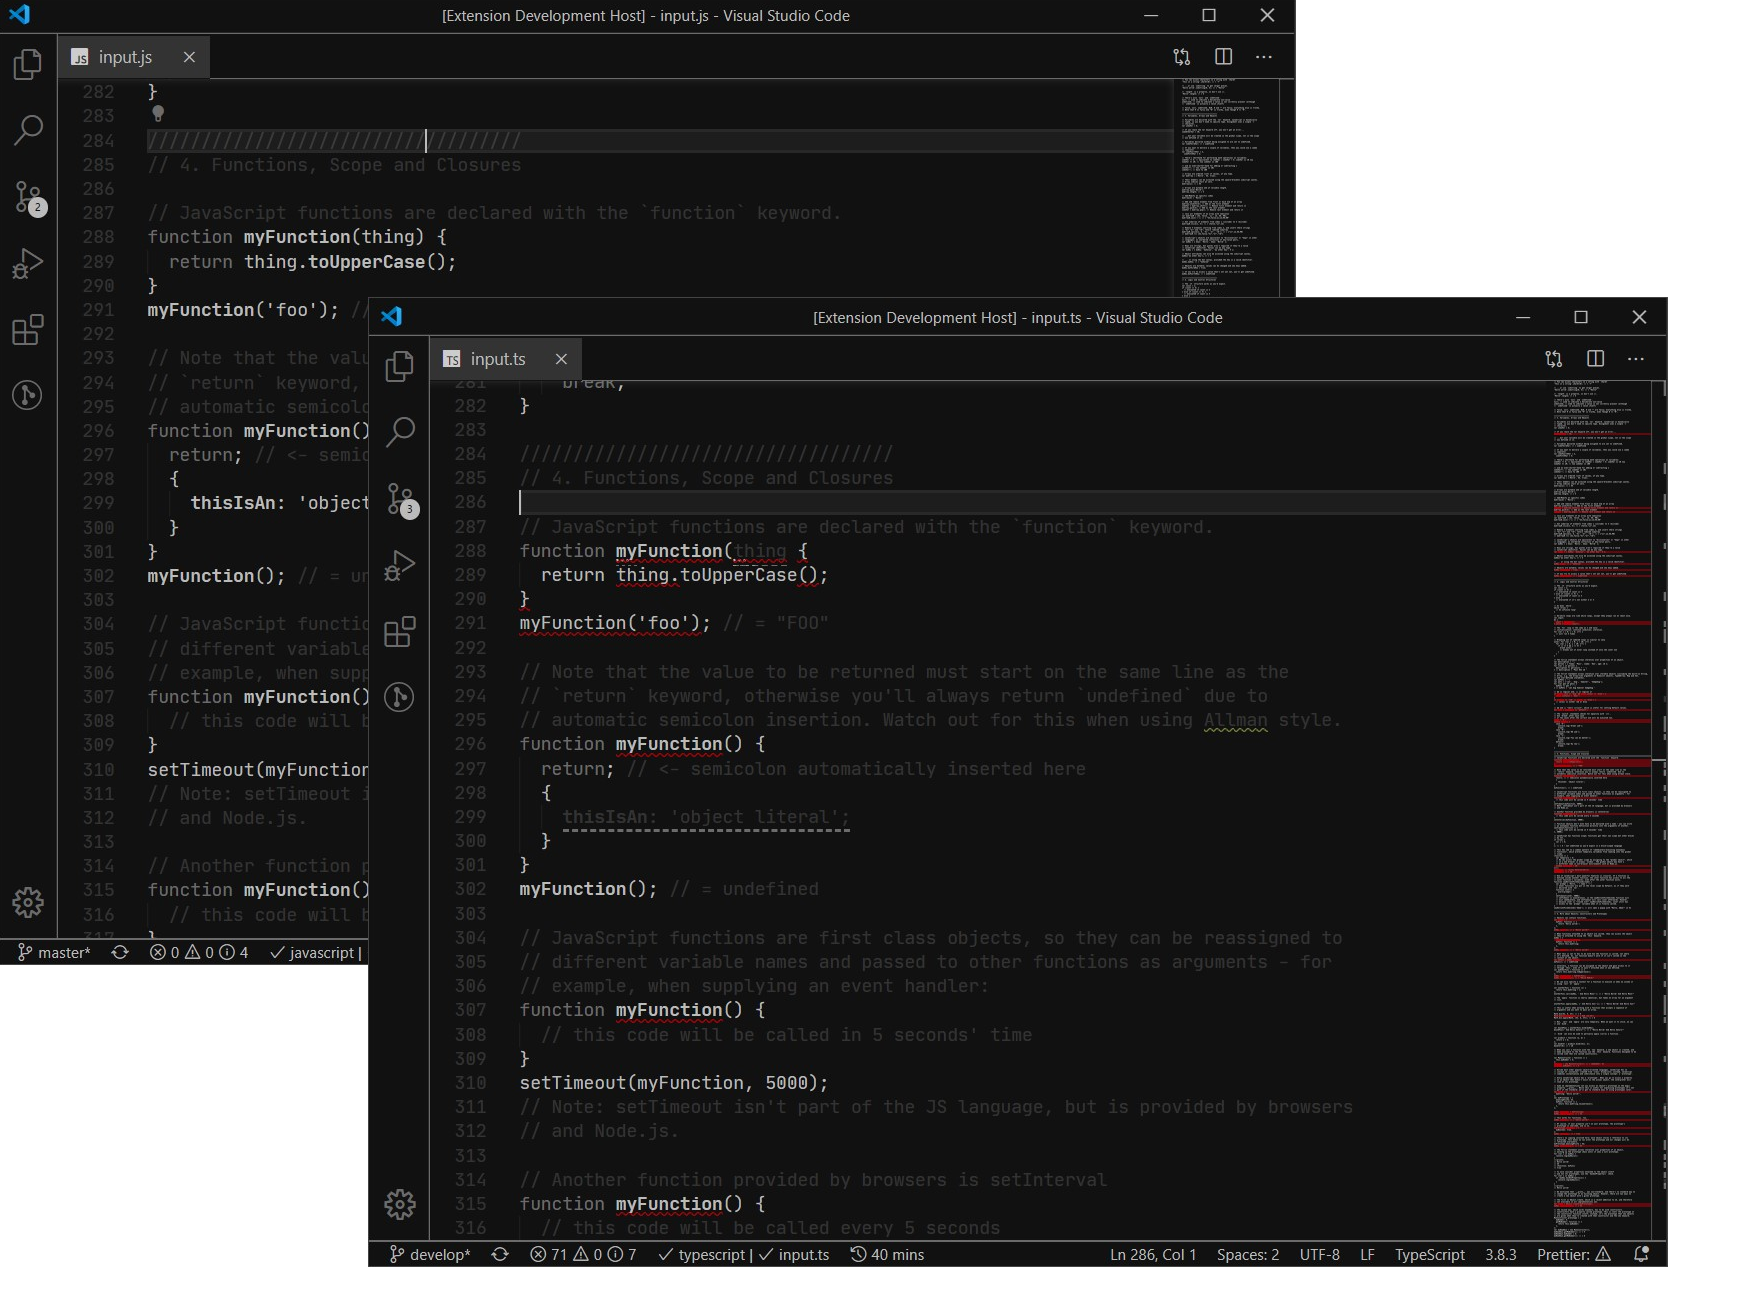
Task: Split the editor in input.ts window
Action: [x=1595, y=359]
